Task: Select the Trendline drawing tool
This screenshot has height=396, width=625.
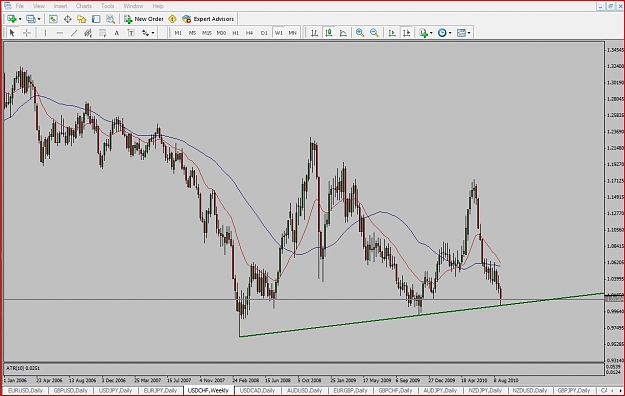Action: [x=74, y=33]
